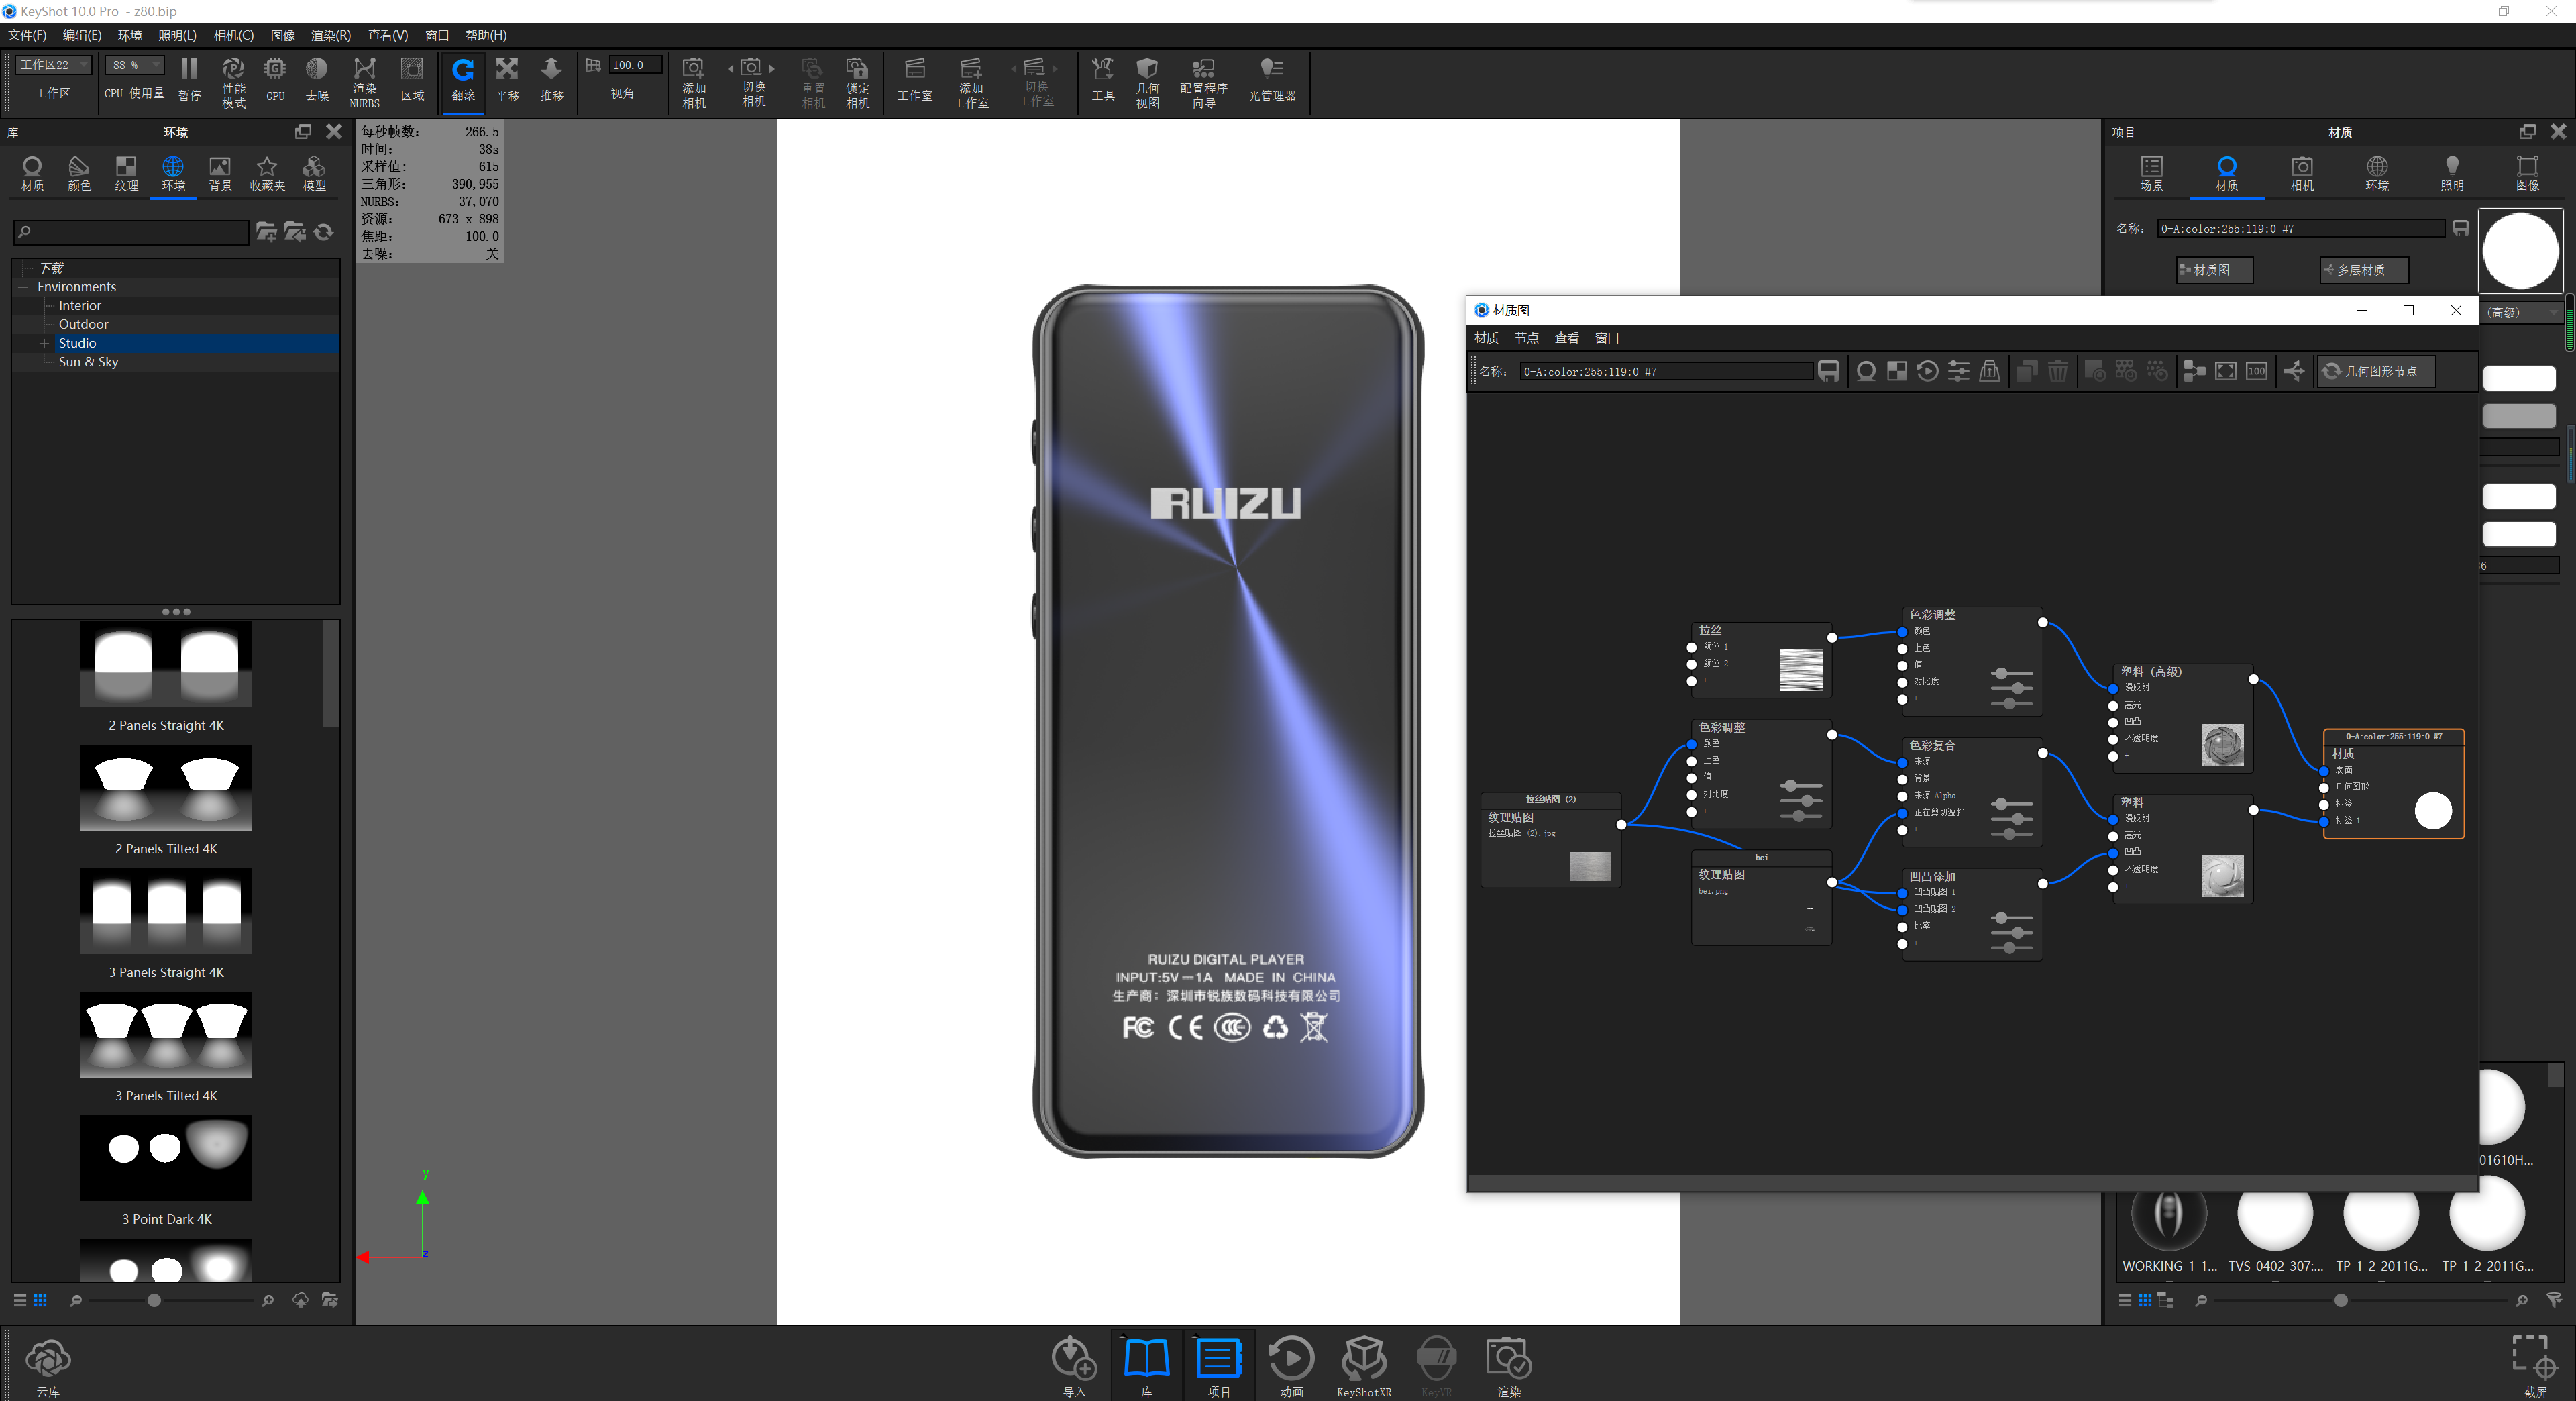Open the (高级) material type dropdown
The width and height of the screenshot is (2576, 1401).
[x=2521, y=311]
